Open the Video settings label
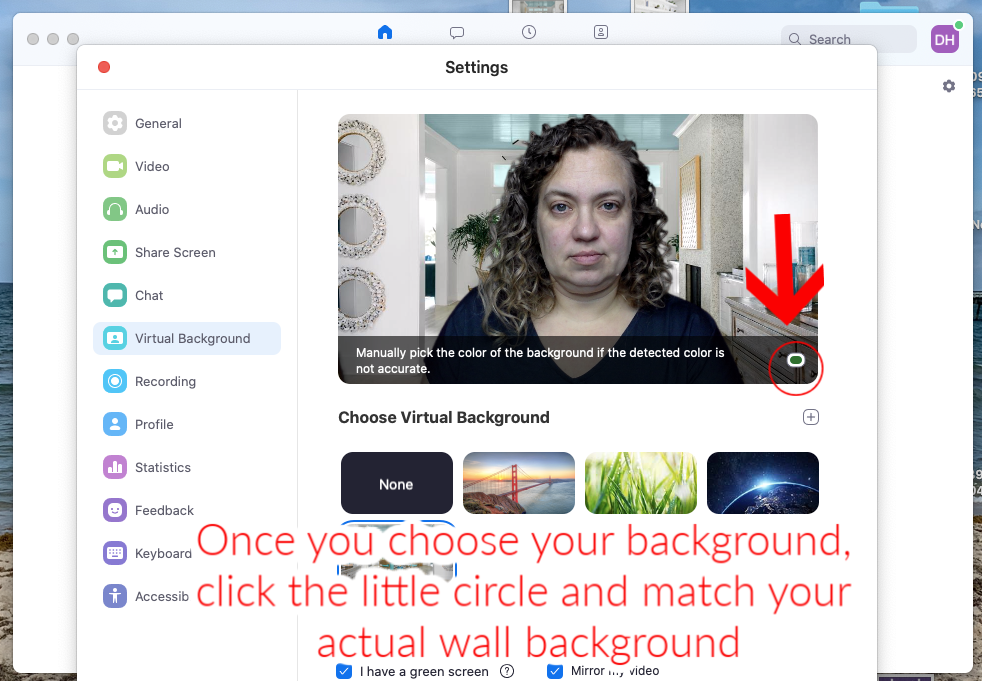982x681 pixels. click(152, 166)
